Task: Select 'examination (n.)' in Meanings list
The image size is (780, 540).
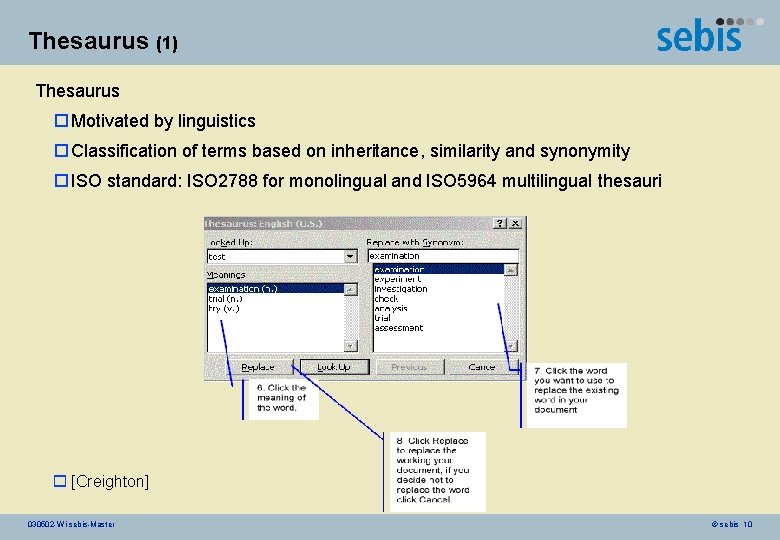Action: (276, 288)
